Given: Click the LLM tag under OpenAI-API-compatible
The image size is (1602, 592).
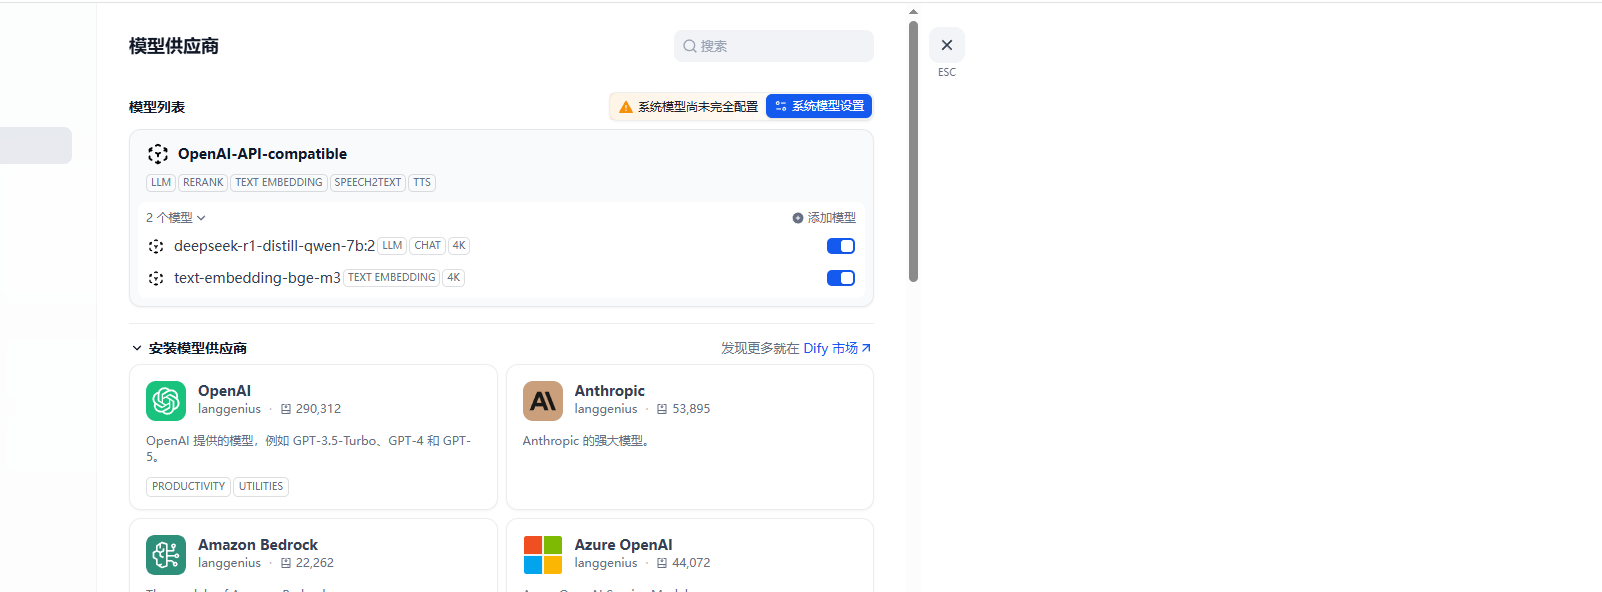Looking at the screenshot, I should click(161, 183).
